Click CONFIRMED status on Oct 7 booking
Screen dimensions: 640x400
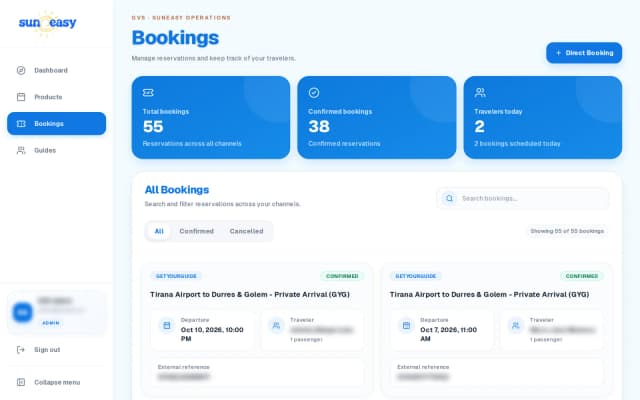click(582, 276)
